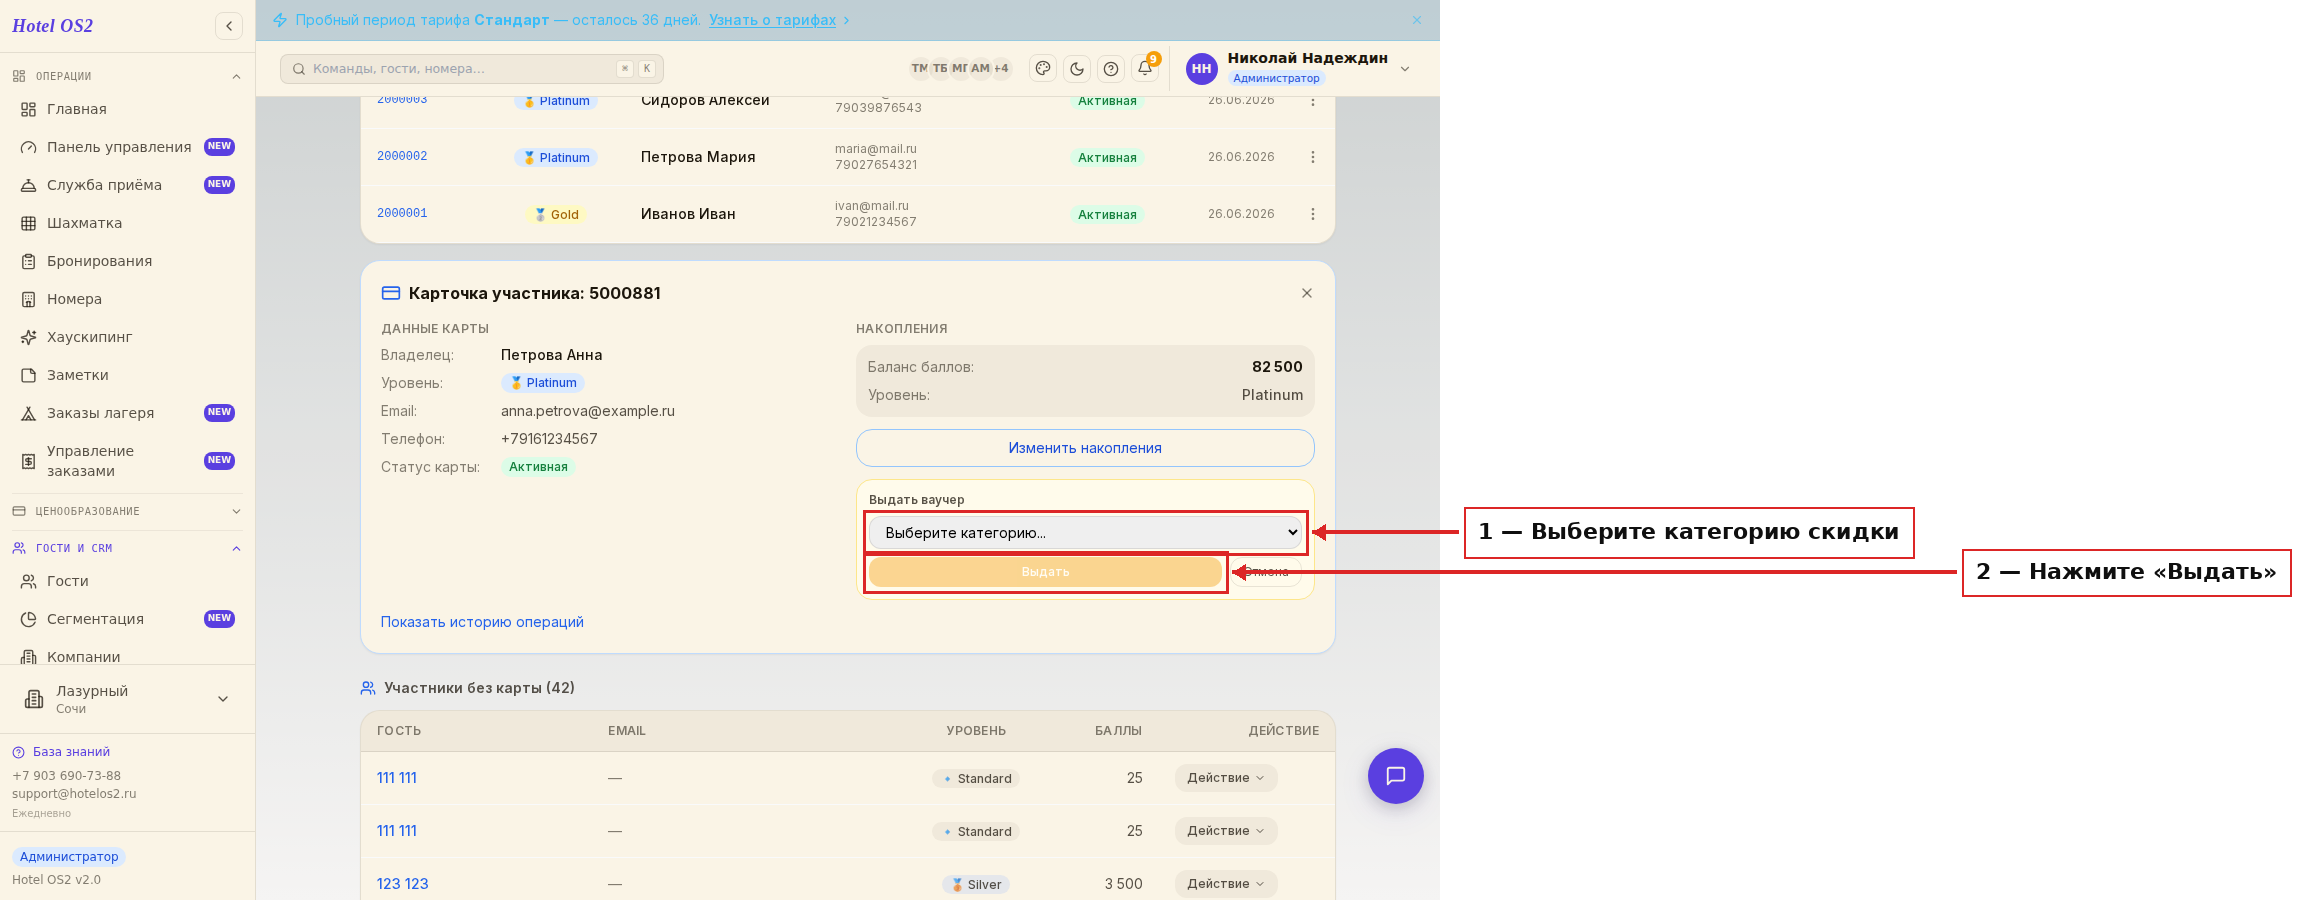Image resolution: width=2315 pixels, height=900 pixels.
Task: Close the trial period banner
Action: (1417, 20)
